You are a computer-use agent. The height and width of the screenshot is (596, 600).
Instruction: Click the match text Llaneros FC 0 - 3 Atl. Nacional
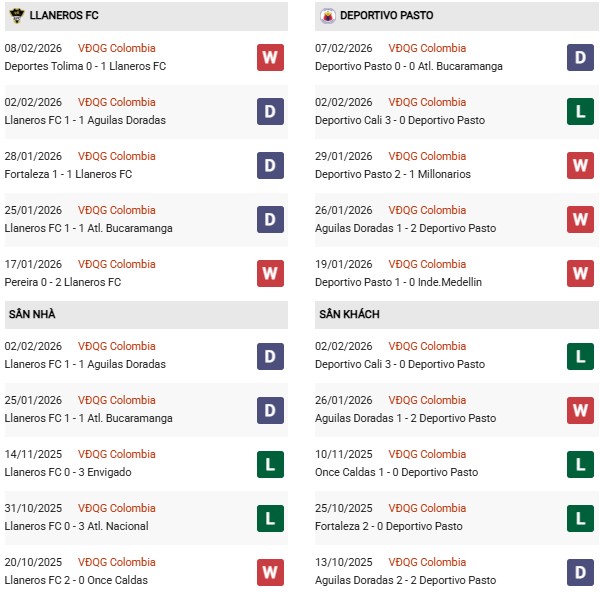pos(76,526)
